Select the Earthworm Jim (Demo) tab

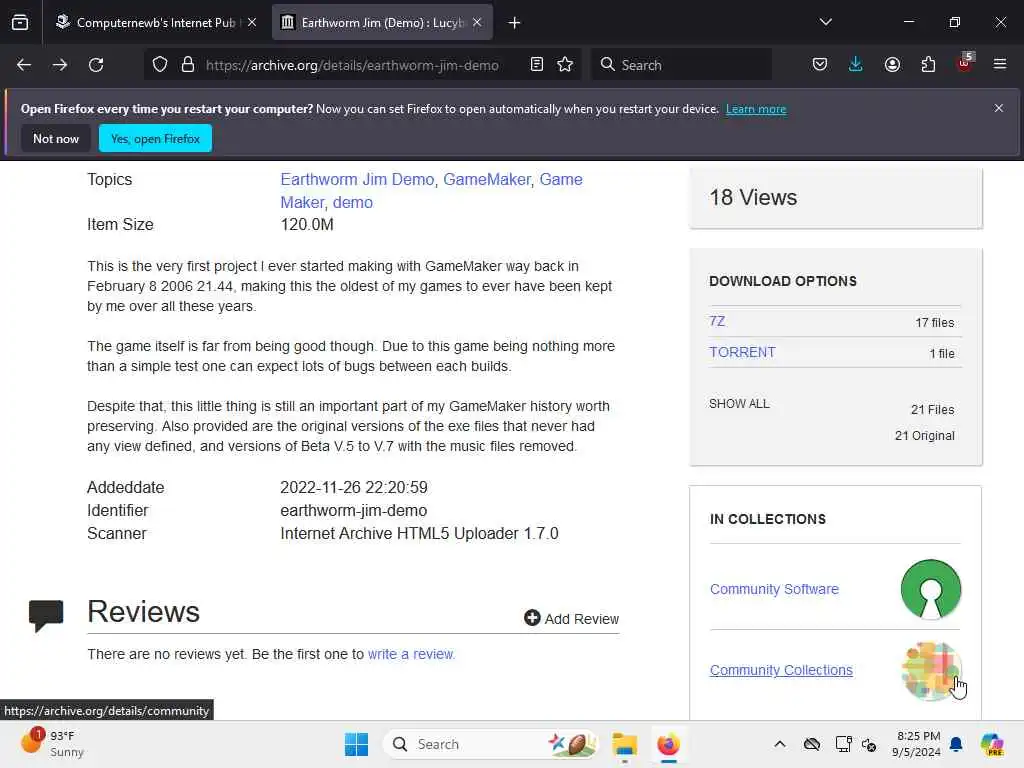(382, 23)
